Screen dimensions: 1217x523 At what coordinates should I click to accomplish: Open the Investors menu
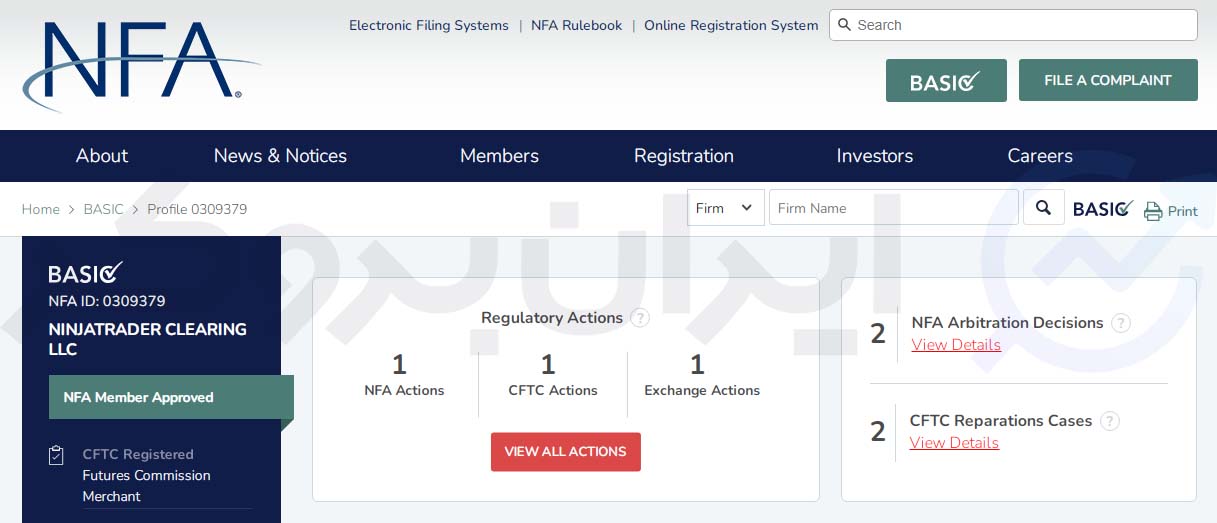875,156
